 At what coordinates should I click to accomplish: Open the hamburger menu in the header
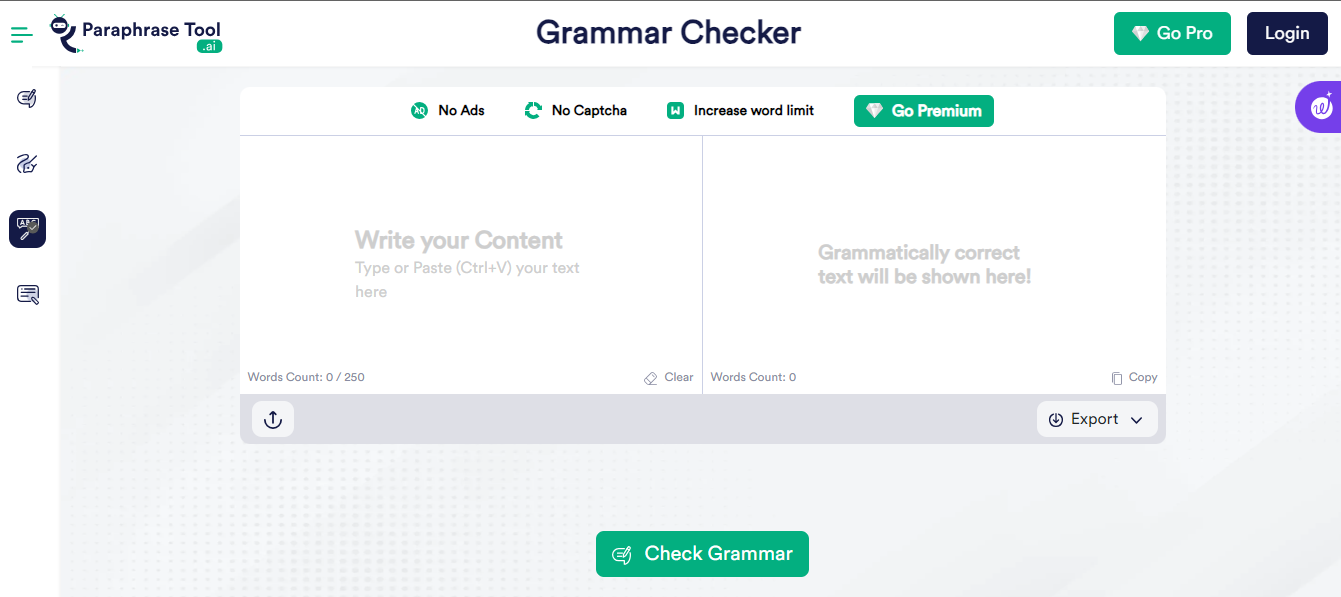point(22,35)
